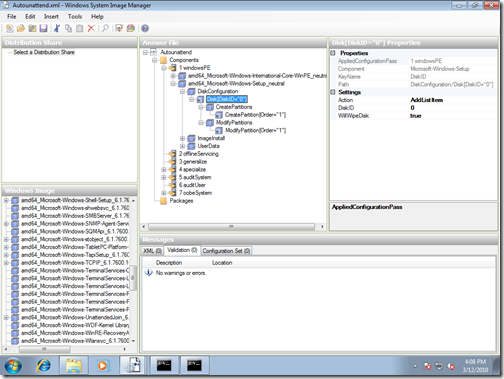The image size is (504, 379).
Task: Click the Action value AddListItem field
Action: pos(452,100)
